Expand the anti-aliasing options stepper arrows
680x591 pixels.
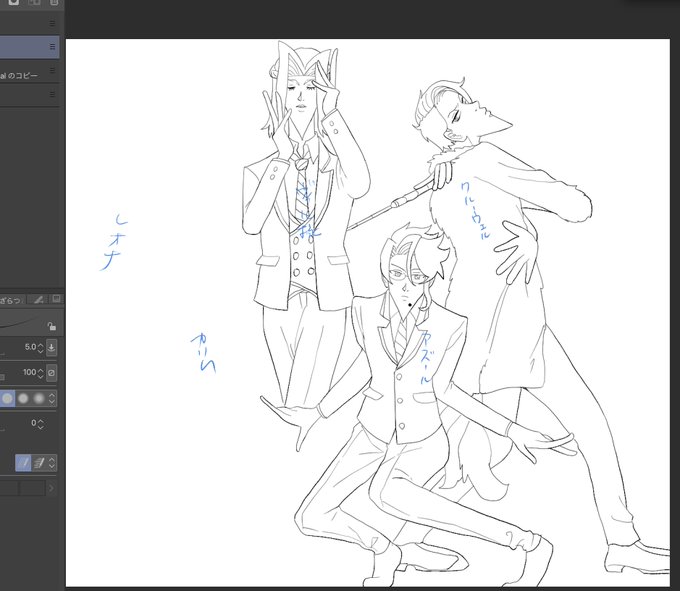[52, 398]
